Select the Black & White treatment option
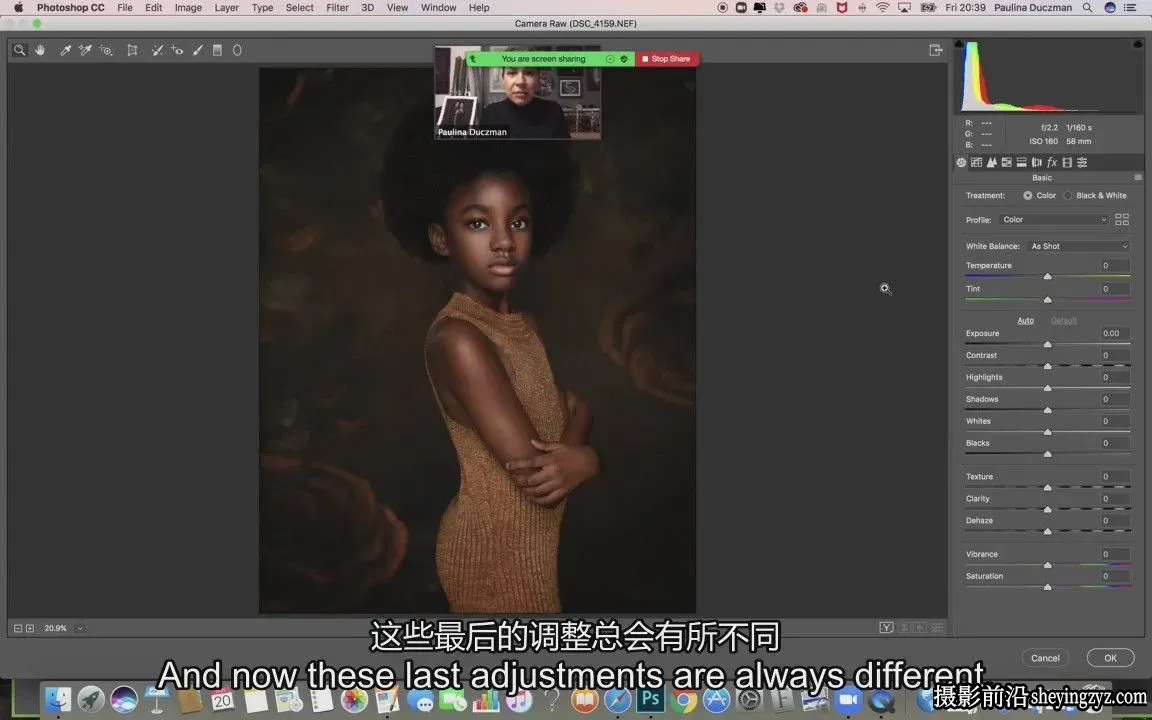Image resolution: width=1152 pixels, height=720 pixels. 1068,195
